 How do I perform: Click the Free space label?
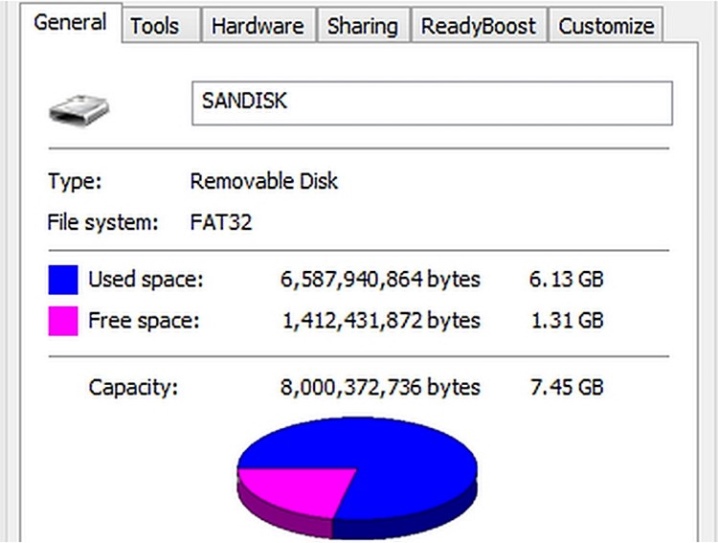[x=144, y=320]
